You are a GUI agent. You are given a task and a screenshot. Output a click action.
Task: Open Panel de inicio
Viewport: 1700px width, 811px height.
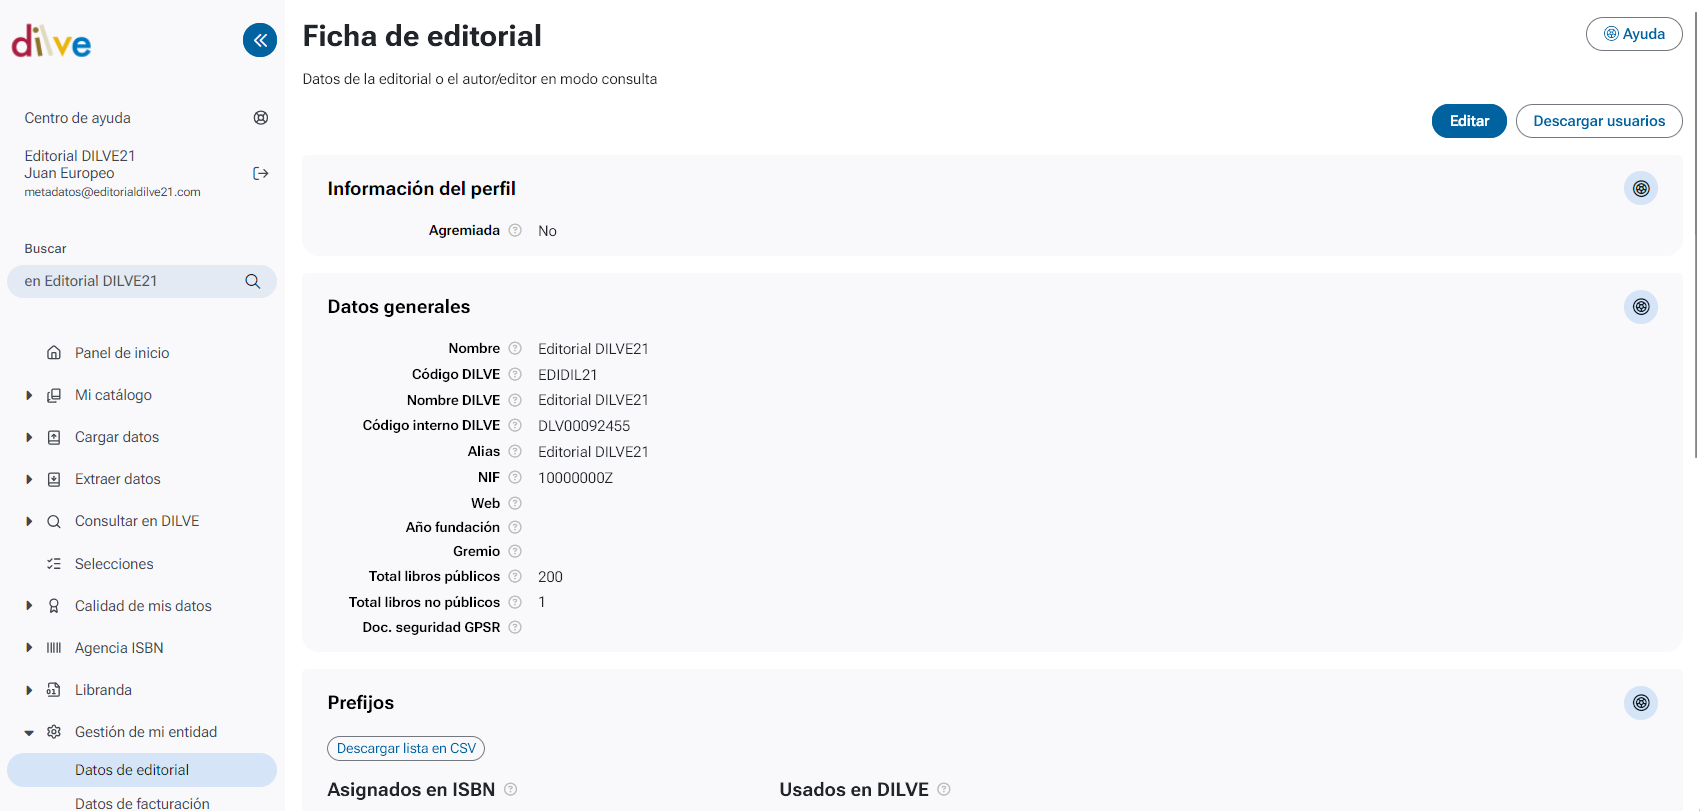coord(122,353)
